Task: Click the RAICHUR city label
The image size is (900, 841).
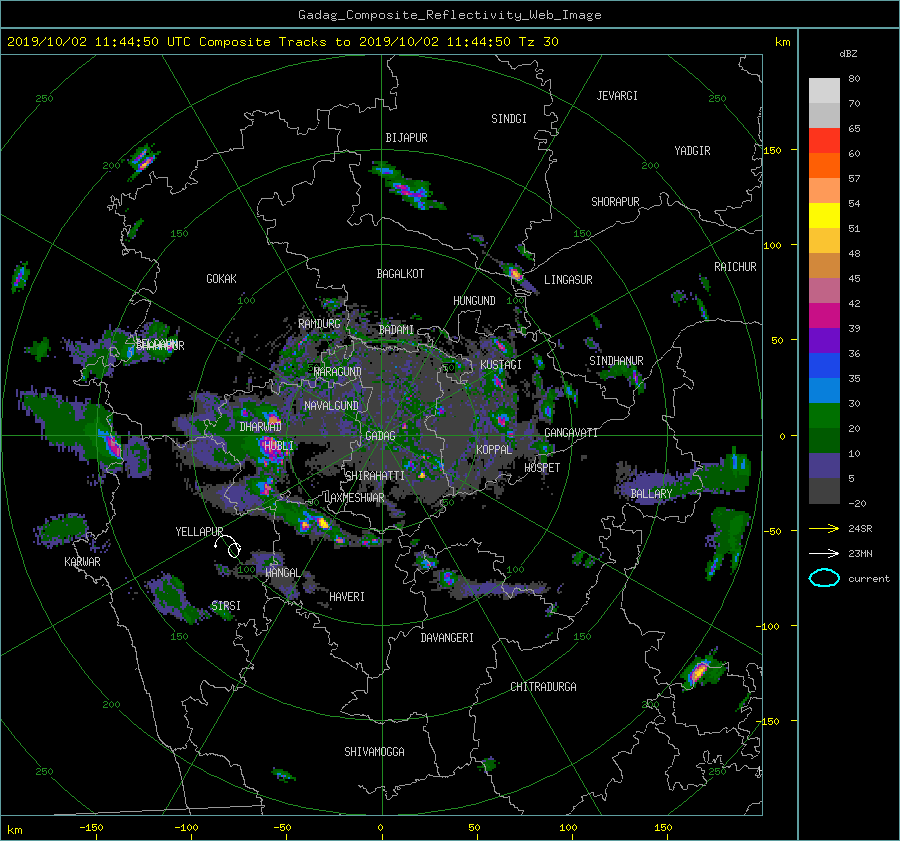Action: pyautogui.click(x=735, y=267)
